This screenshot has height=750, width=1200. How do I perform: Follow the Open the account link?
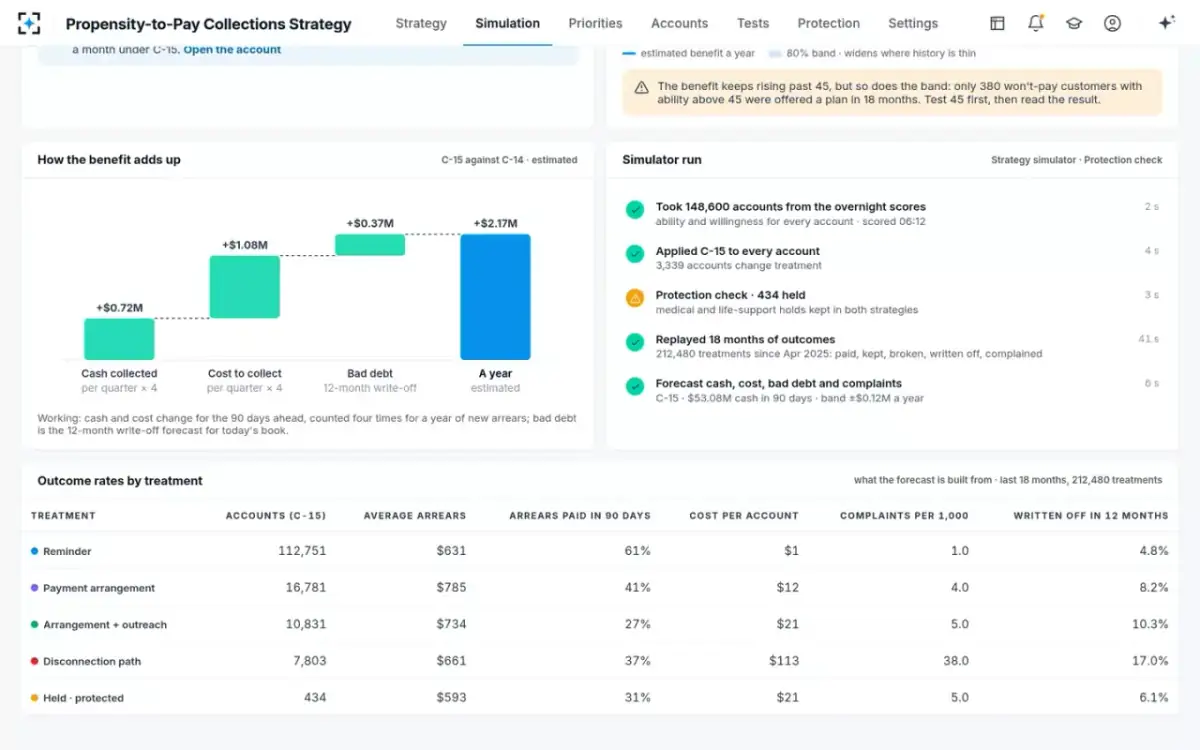(232, 49)
